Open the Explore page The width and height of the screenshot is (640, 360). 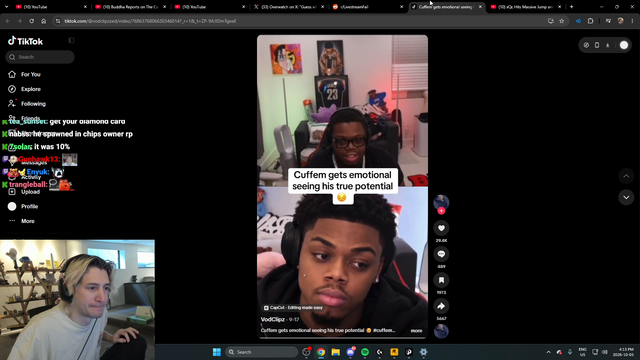(x=25, y=89)
